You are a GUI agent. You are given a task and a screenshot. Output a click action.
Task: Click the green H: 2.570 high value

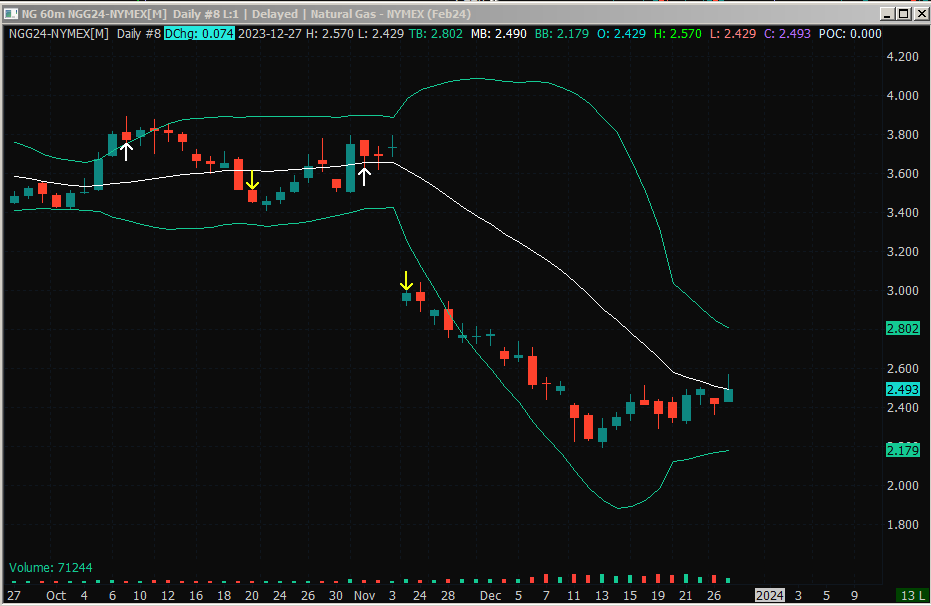677,33
